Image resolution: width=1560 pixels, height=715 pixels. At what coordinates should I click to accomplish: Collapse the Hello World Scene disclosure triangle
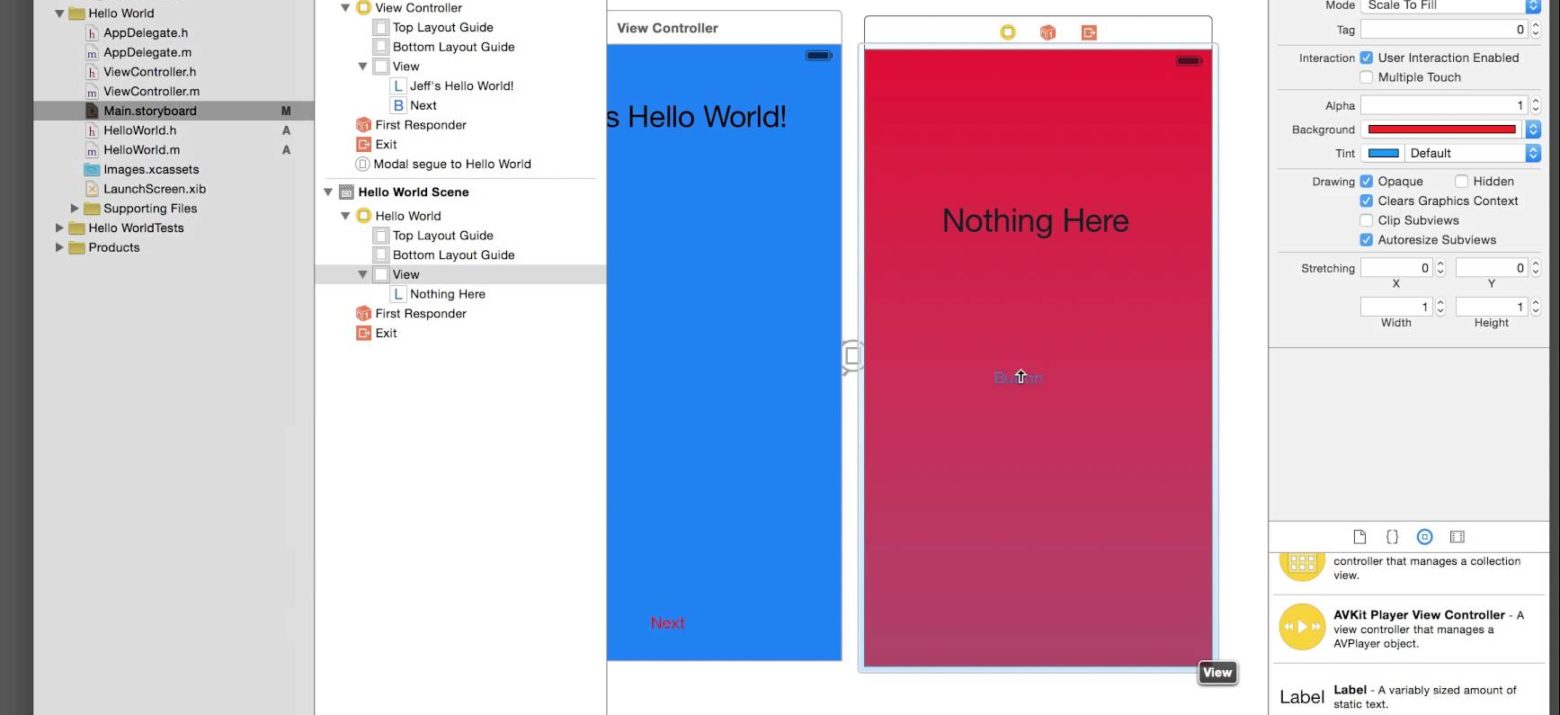click(x=328, y=192)
